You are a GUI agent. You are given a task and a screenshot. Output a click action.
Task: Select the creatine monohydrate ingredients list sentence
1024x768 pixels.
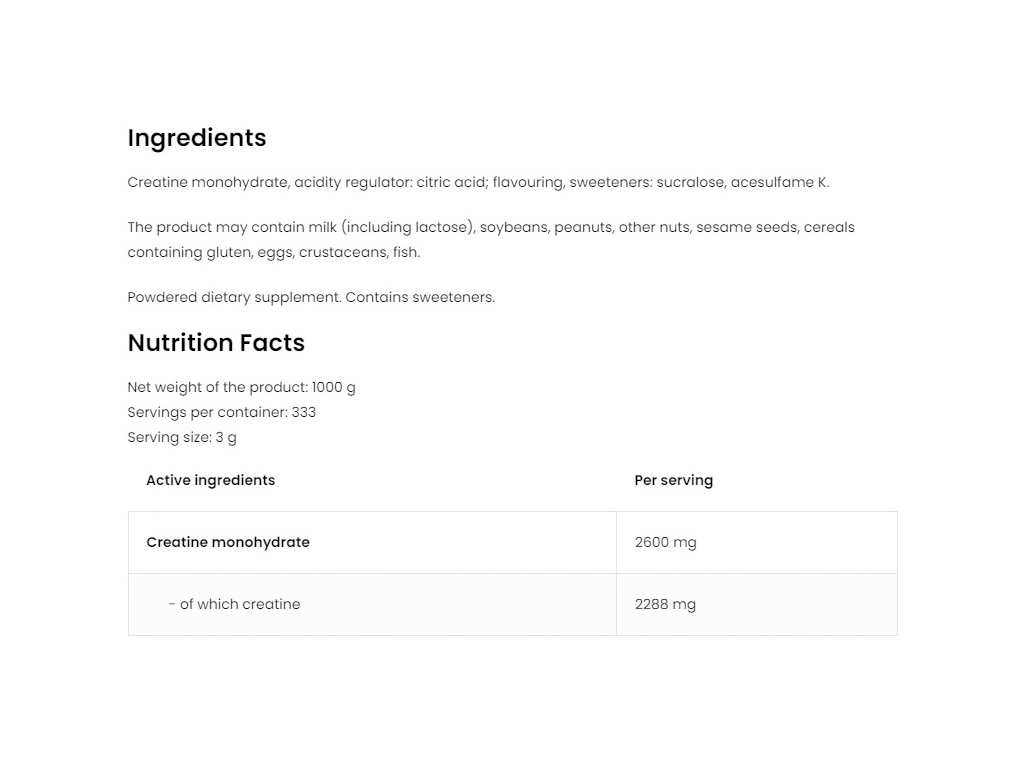tap(478, 182)
